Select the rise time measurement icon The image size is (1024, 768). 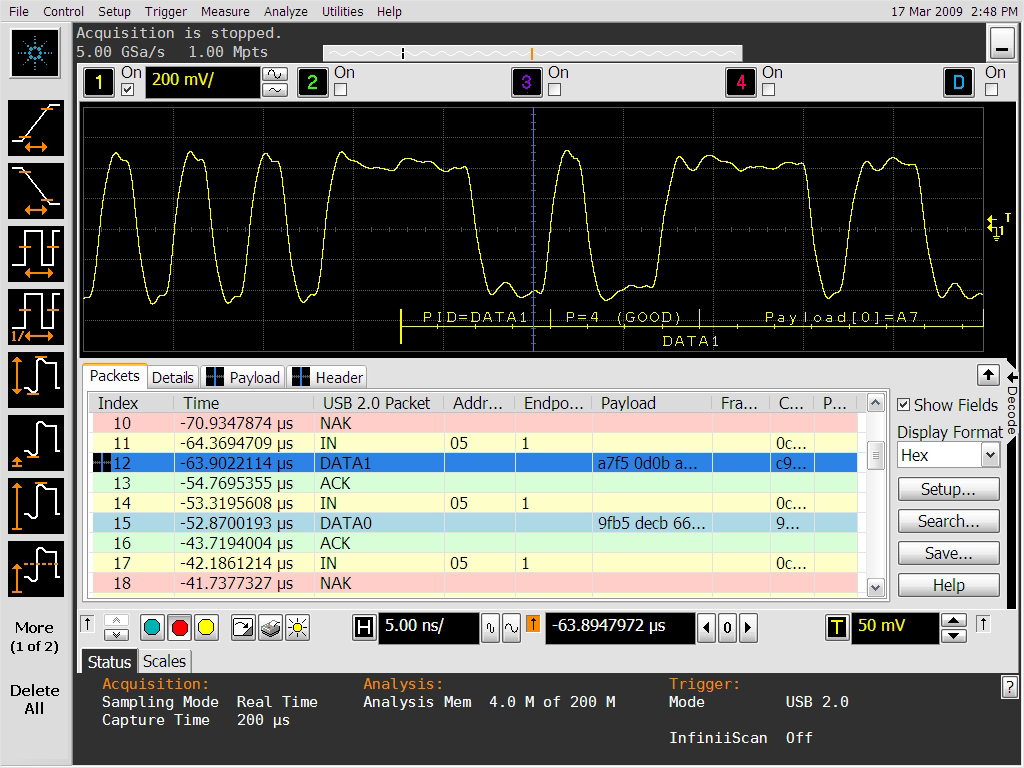point(37,129)
